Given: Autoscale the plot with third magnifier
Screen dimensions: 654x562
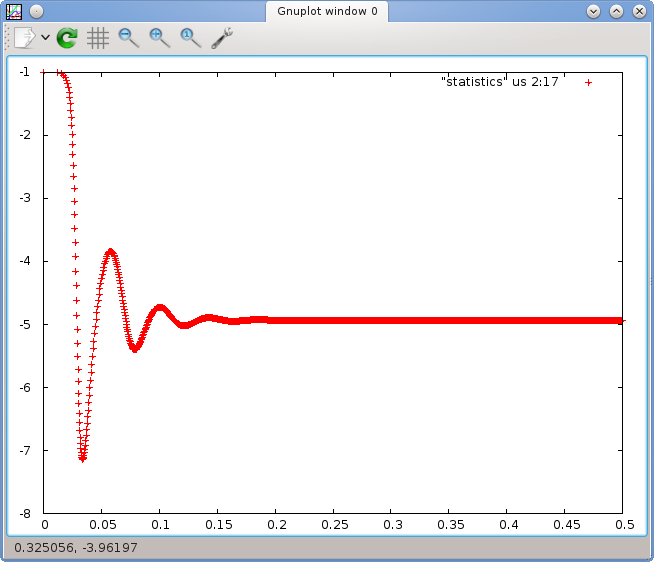Looking at the screenshot, I should 190,38.
